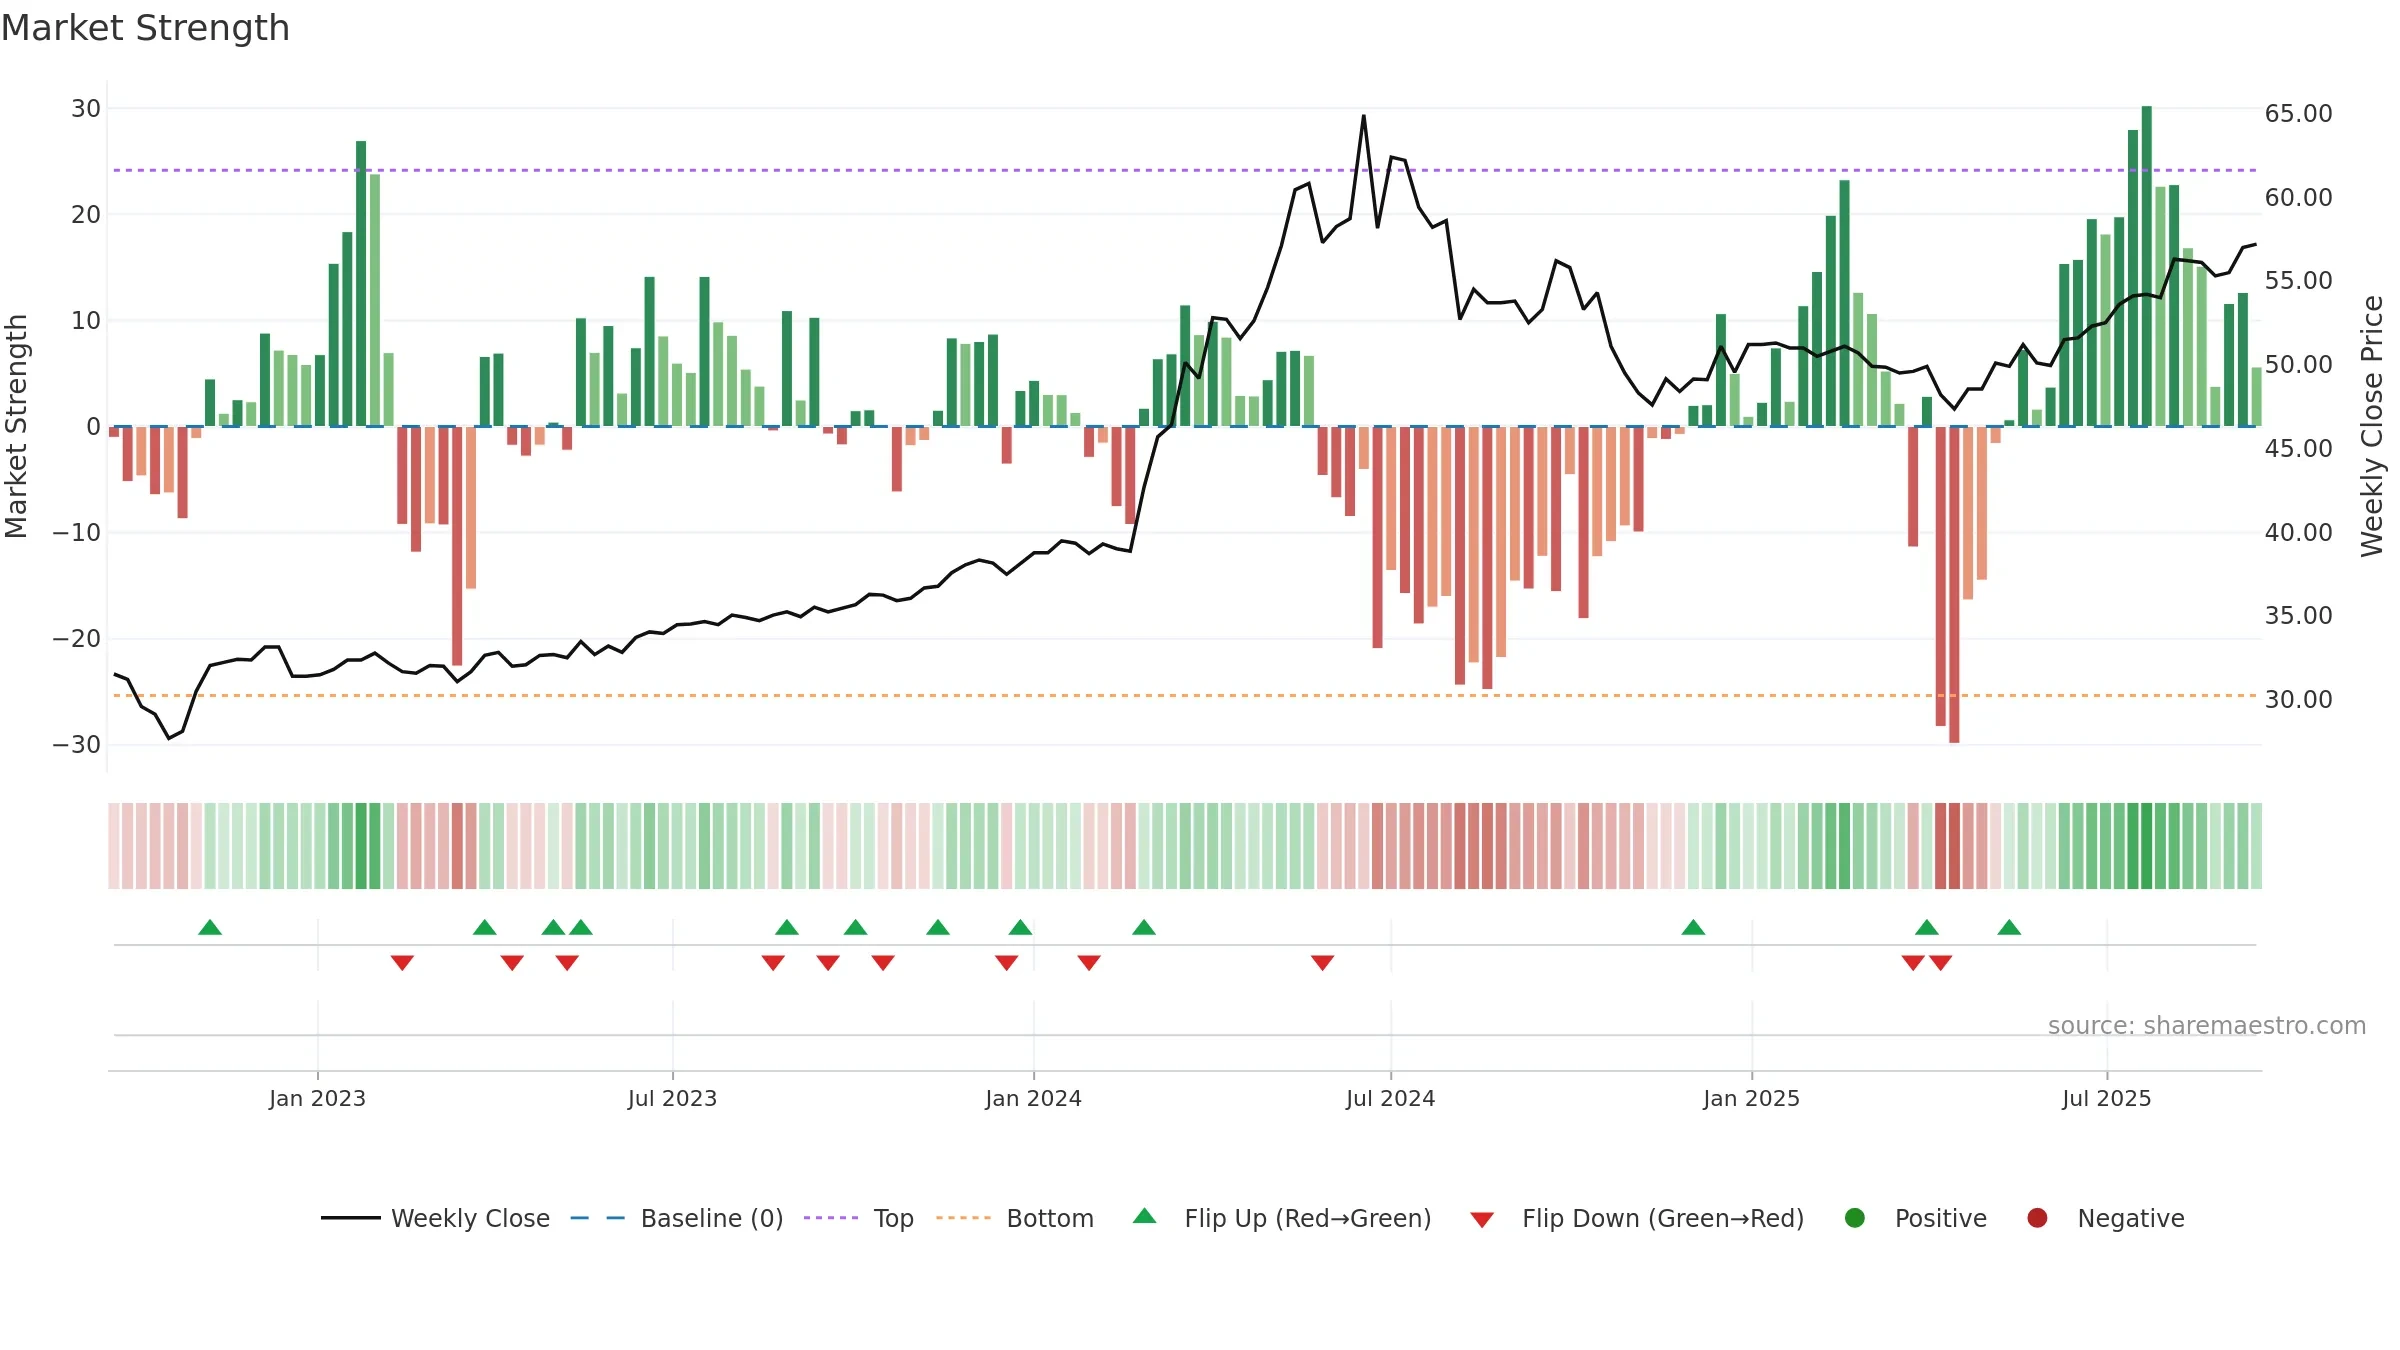Click the flip-up marker nearest to December 2024

point(1693,927)
